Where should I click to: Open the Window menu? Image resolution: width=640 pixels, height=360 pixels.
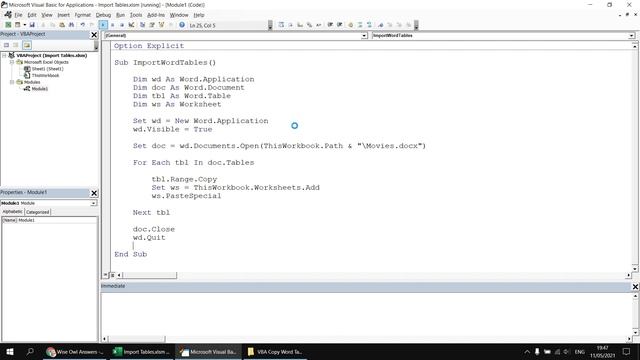point(179,15)
